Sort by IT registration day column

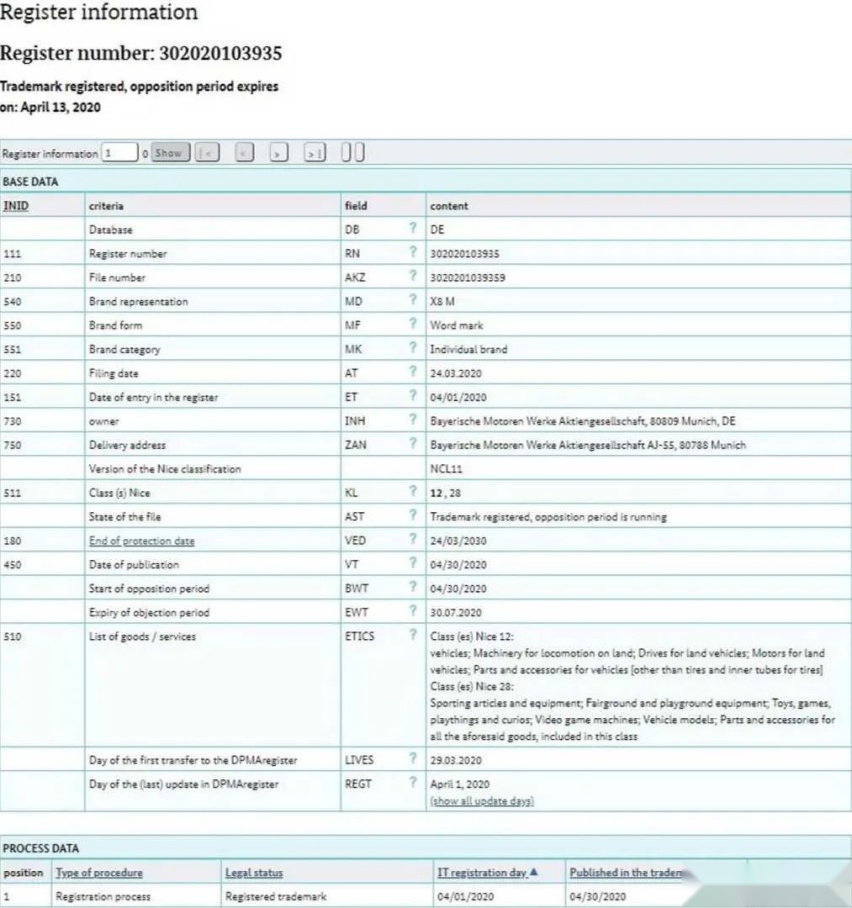coord(482,873)
